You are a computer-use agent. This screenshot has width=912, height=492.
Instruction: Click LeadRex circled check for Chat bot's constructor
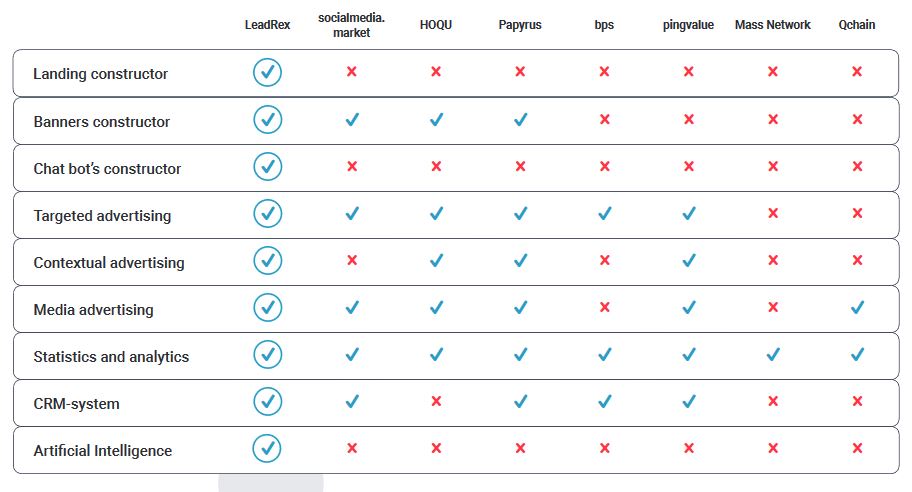268,167
